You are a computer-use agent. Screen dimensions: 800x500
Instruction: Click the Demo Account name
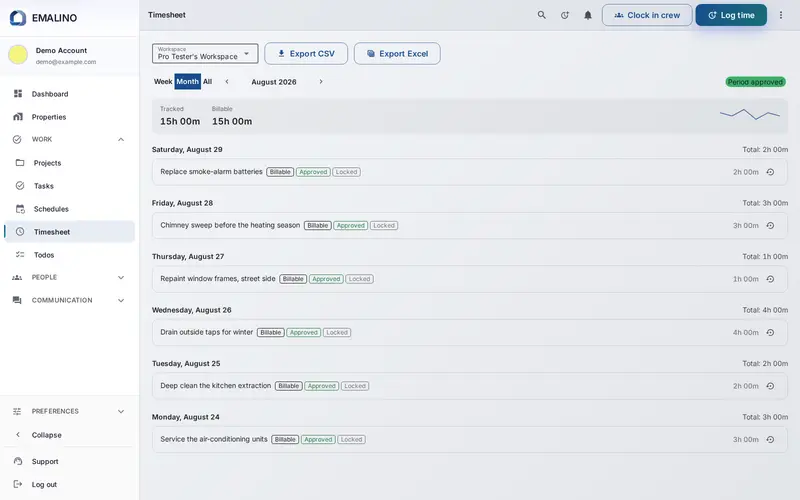pos(61,51)
